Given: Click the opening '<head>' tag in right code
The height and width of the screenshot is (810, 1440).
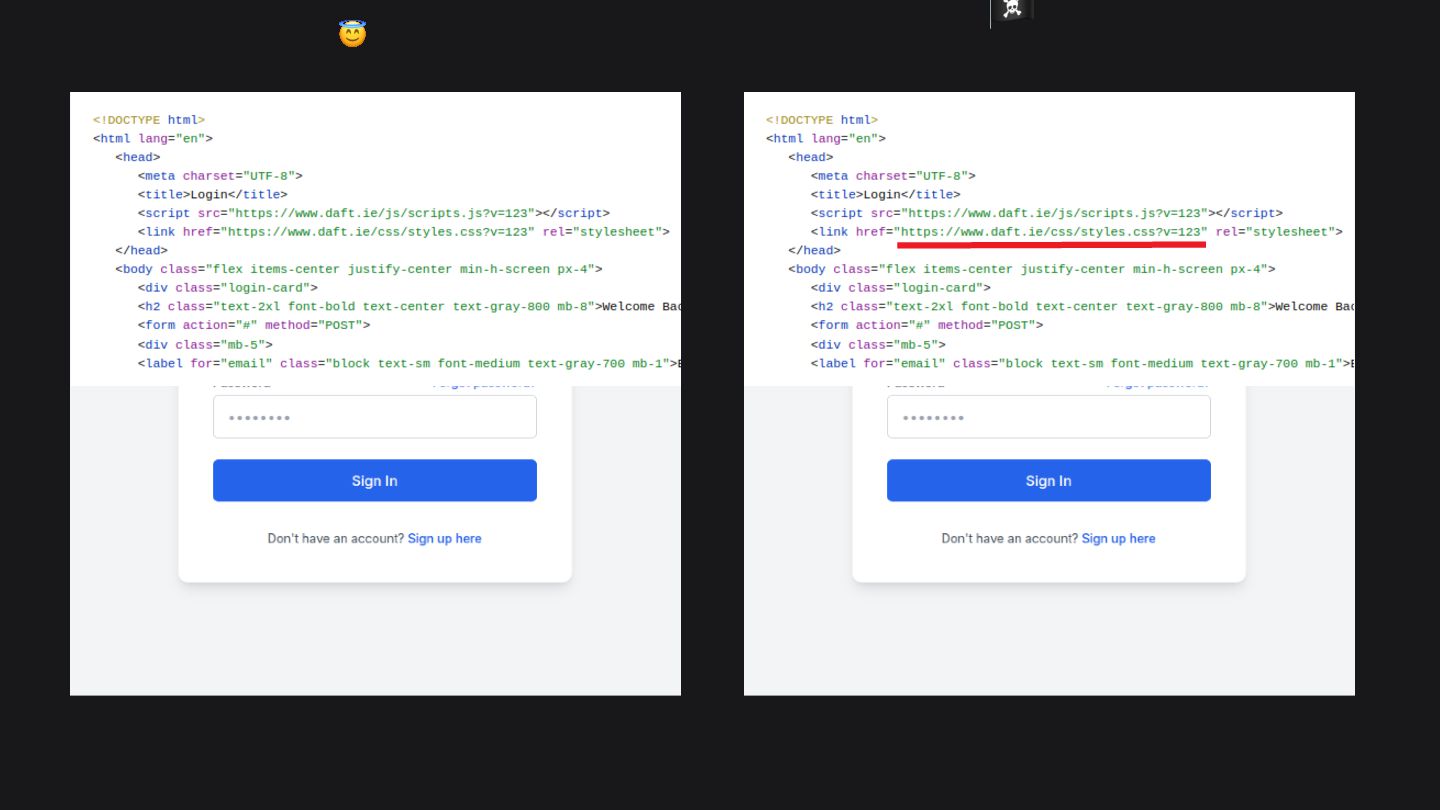Looking at the screenshot, I should pyautogui.click(x=811, y=157).
